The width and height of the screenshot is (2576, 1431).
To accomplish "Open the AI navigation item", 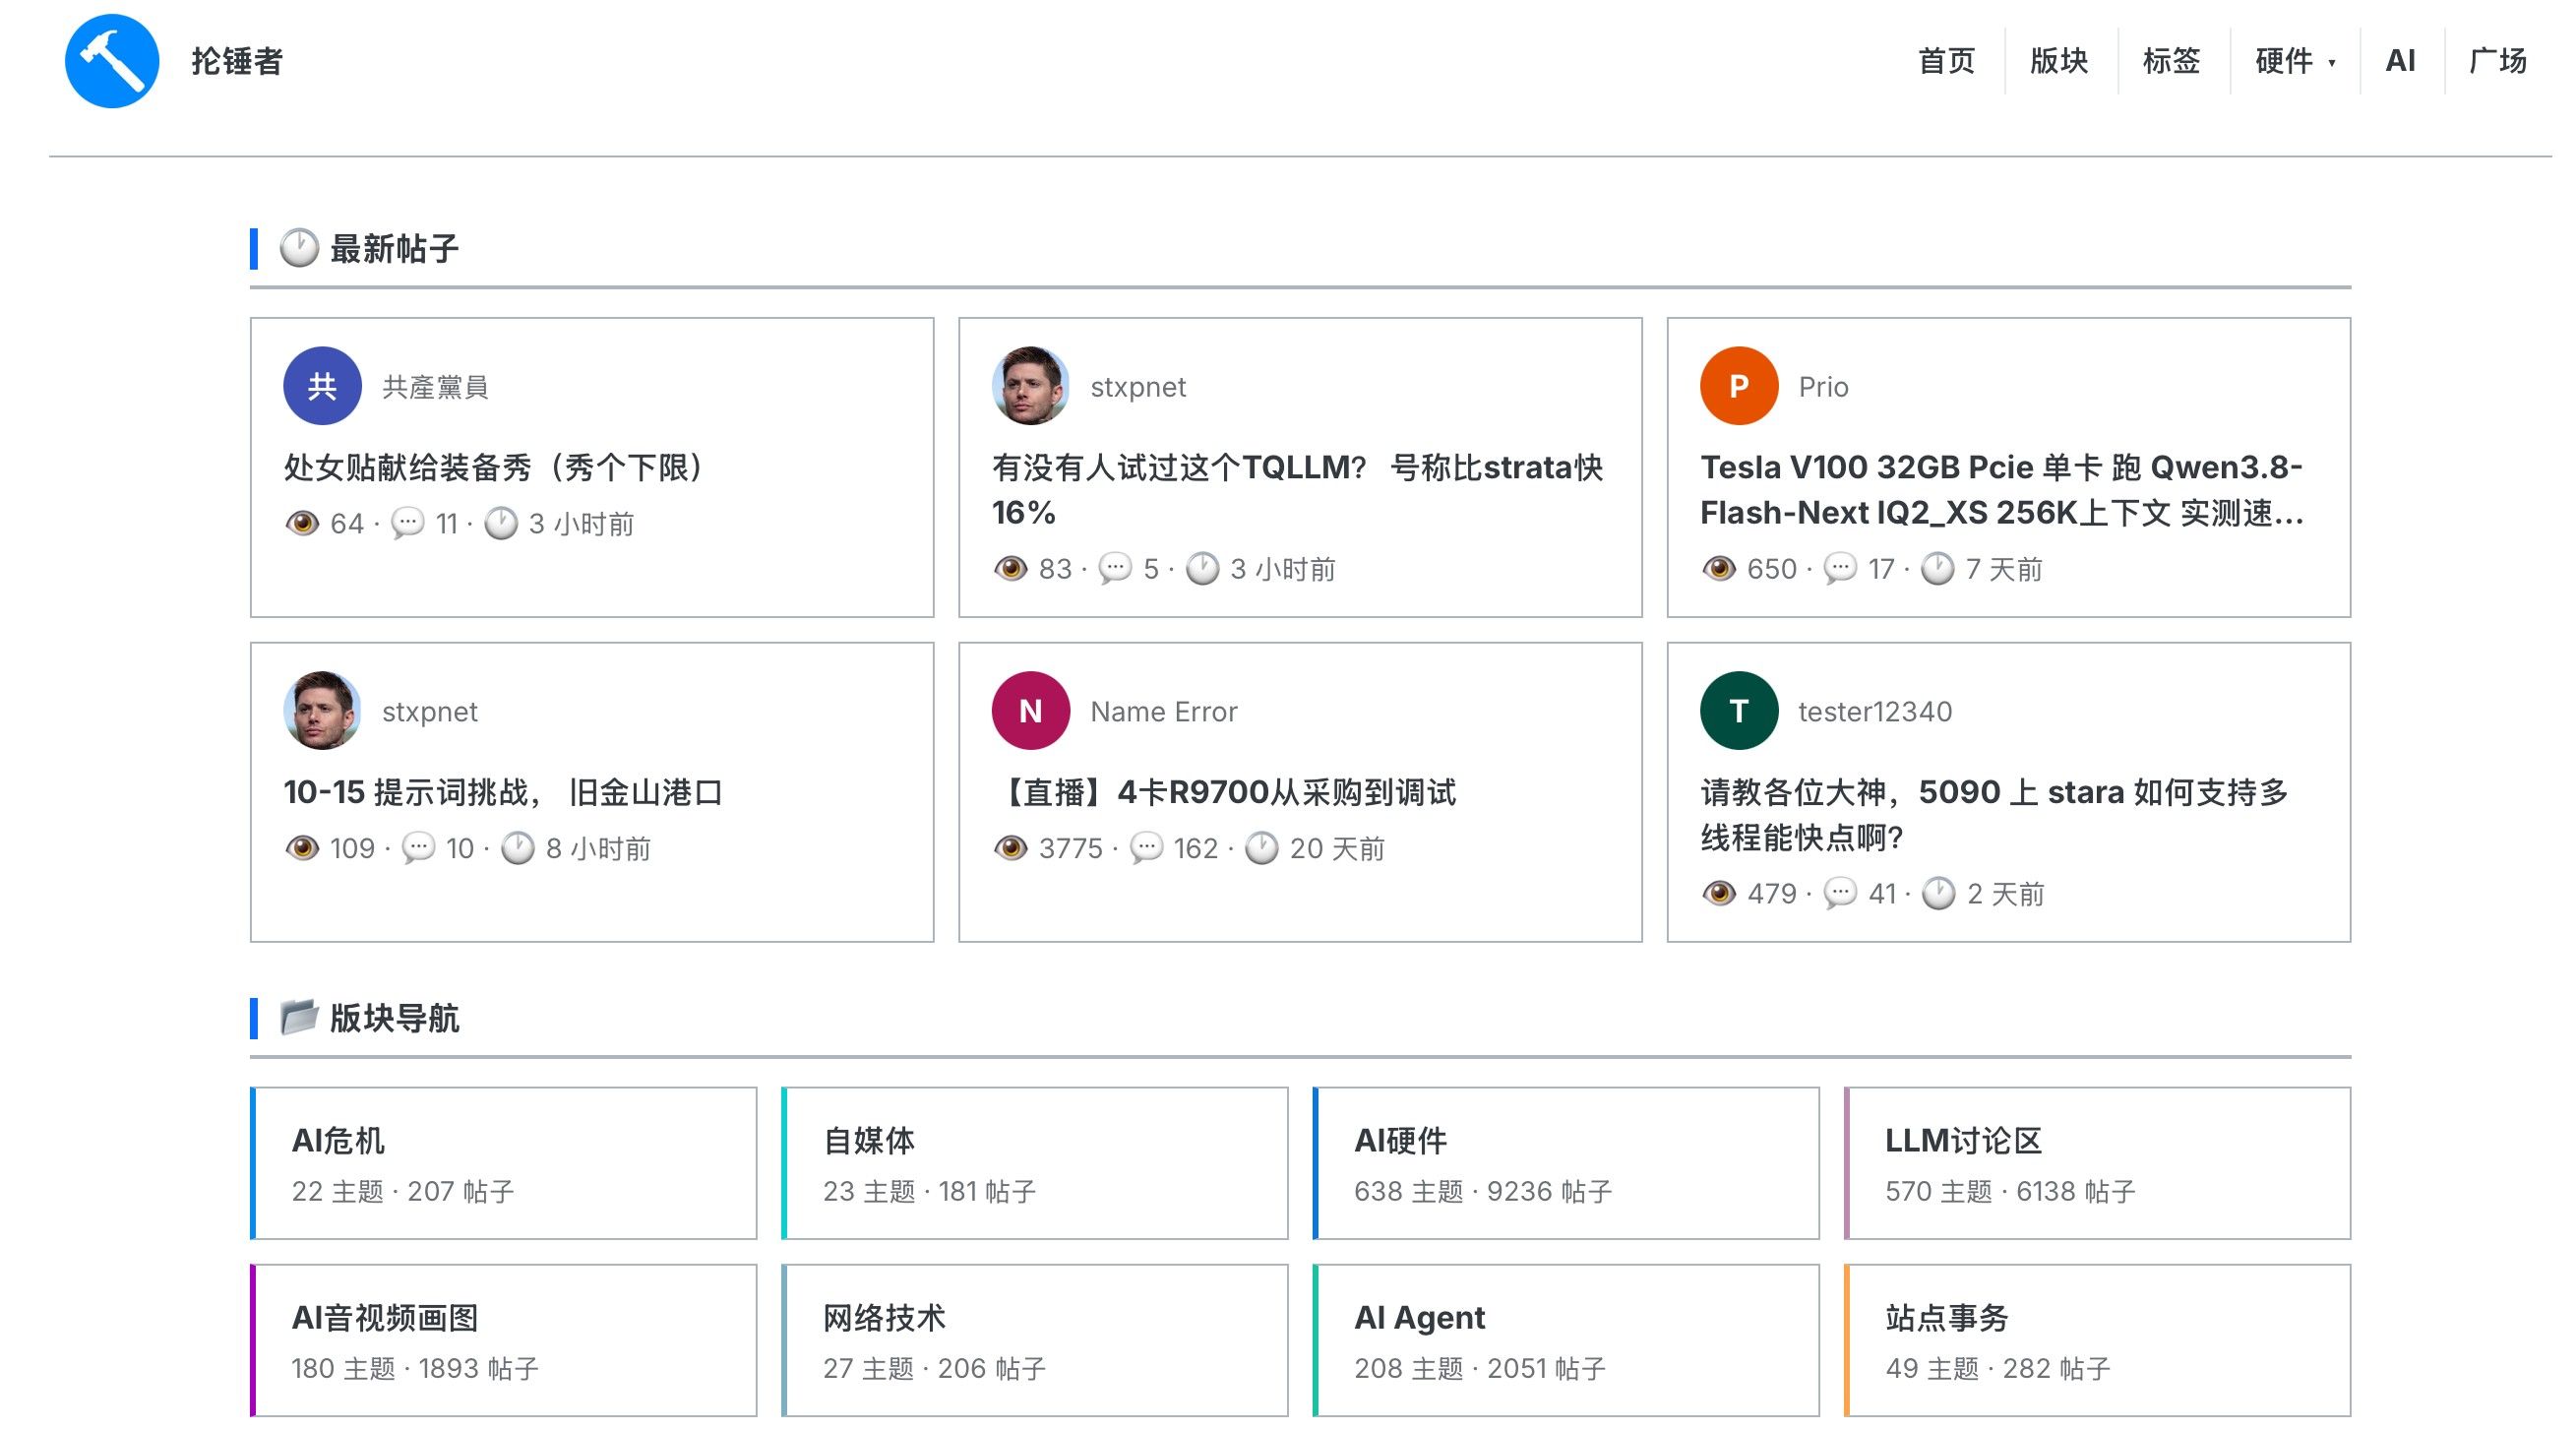I will (2400, 61).
